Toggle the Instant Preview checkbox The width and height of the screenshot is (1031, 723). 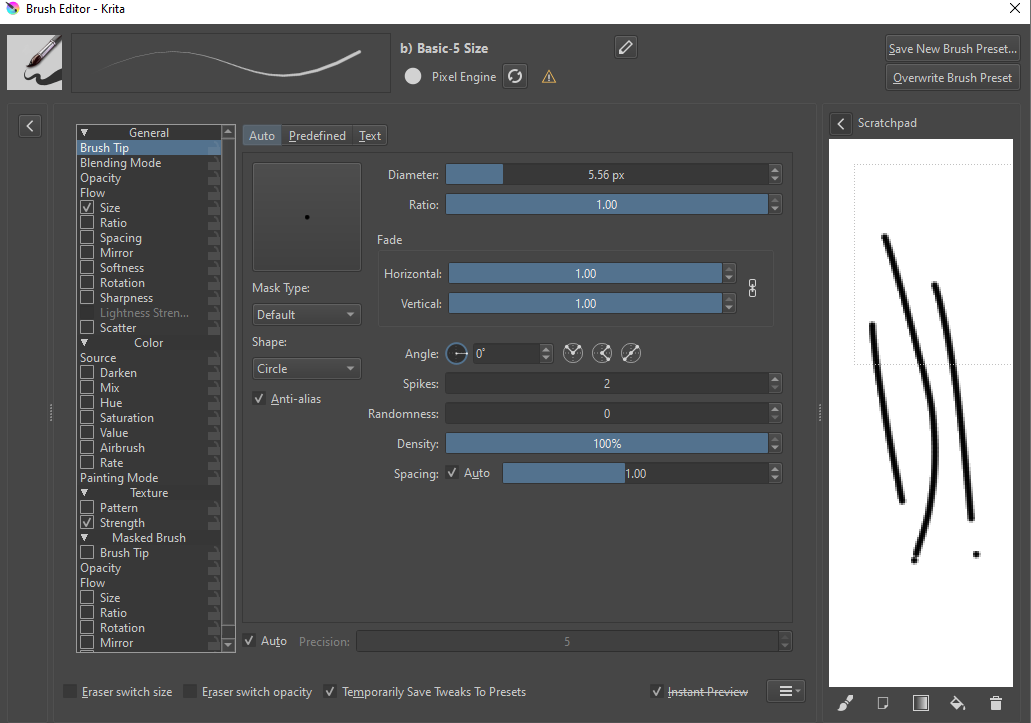click(x=657, y=691)
